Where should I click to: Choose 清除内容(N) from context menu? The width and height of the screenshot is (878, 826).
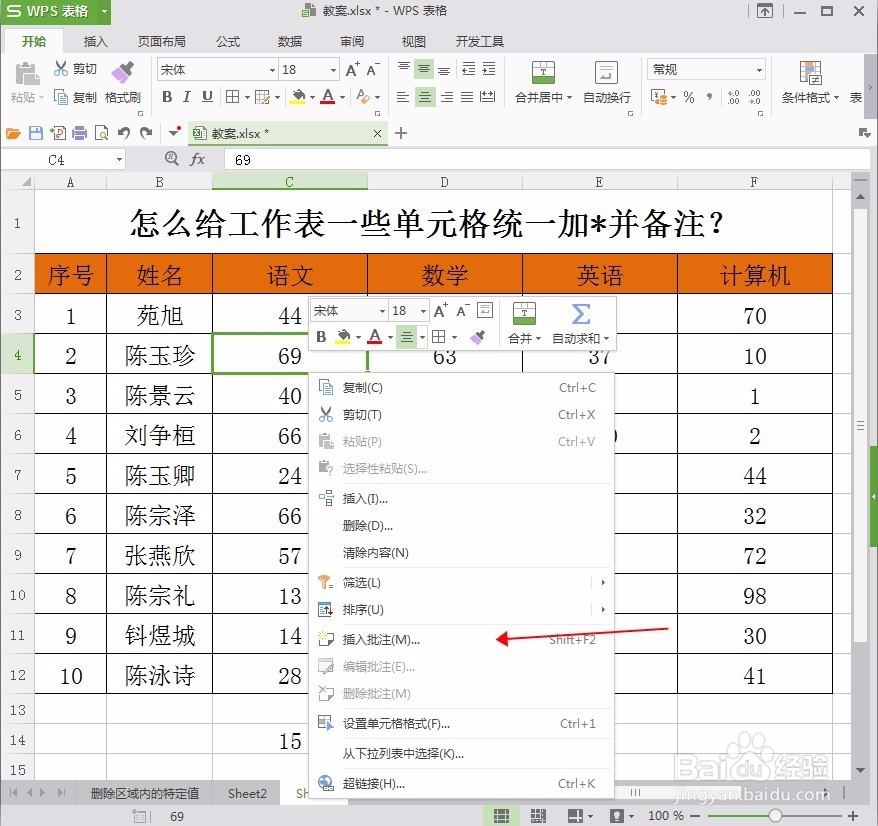461,553
